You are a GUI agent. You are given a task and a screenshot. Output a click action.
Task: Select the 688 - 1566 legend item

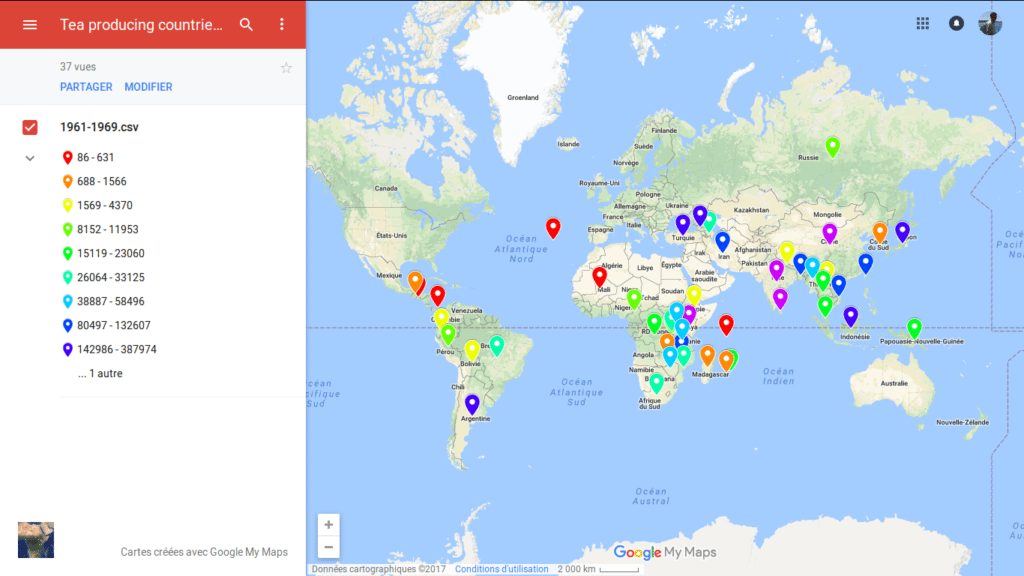94,182
